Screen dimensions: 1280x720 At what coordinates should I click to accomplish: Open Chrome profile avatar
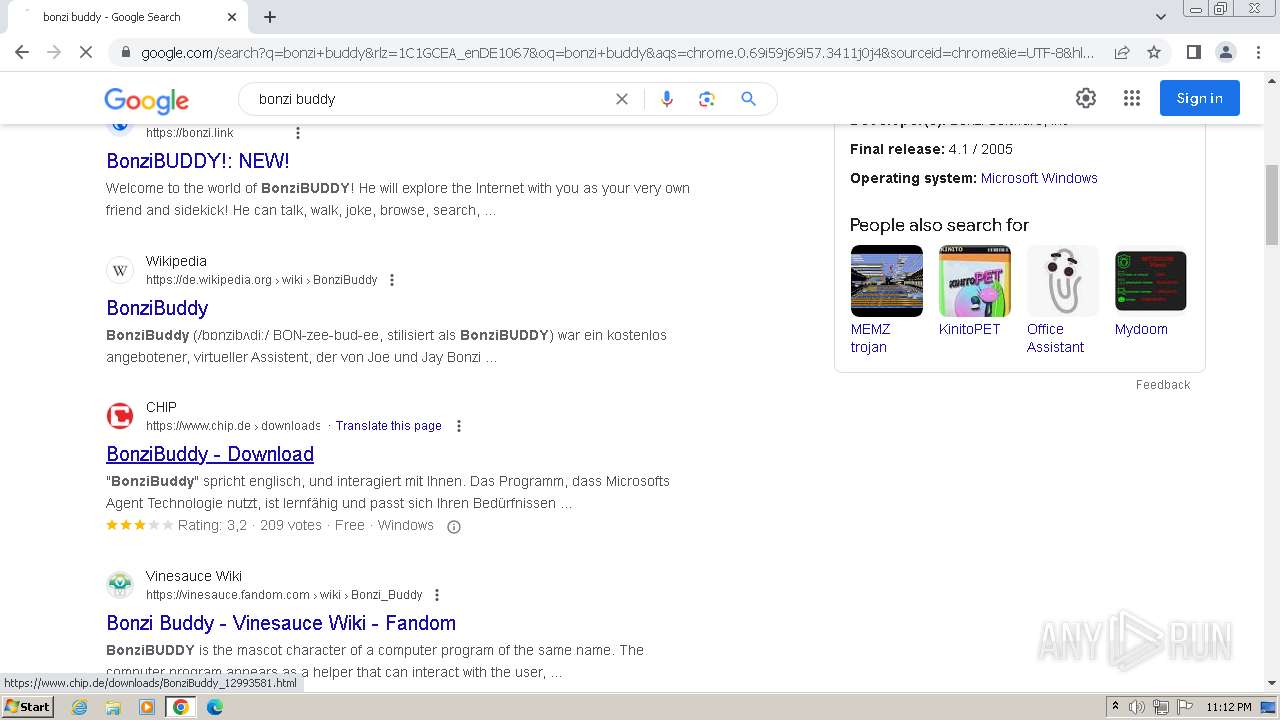point(1226,52)
